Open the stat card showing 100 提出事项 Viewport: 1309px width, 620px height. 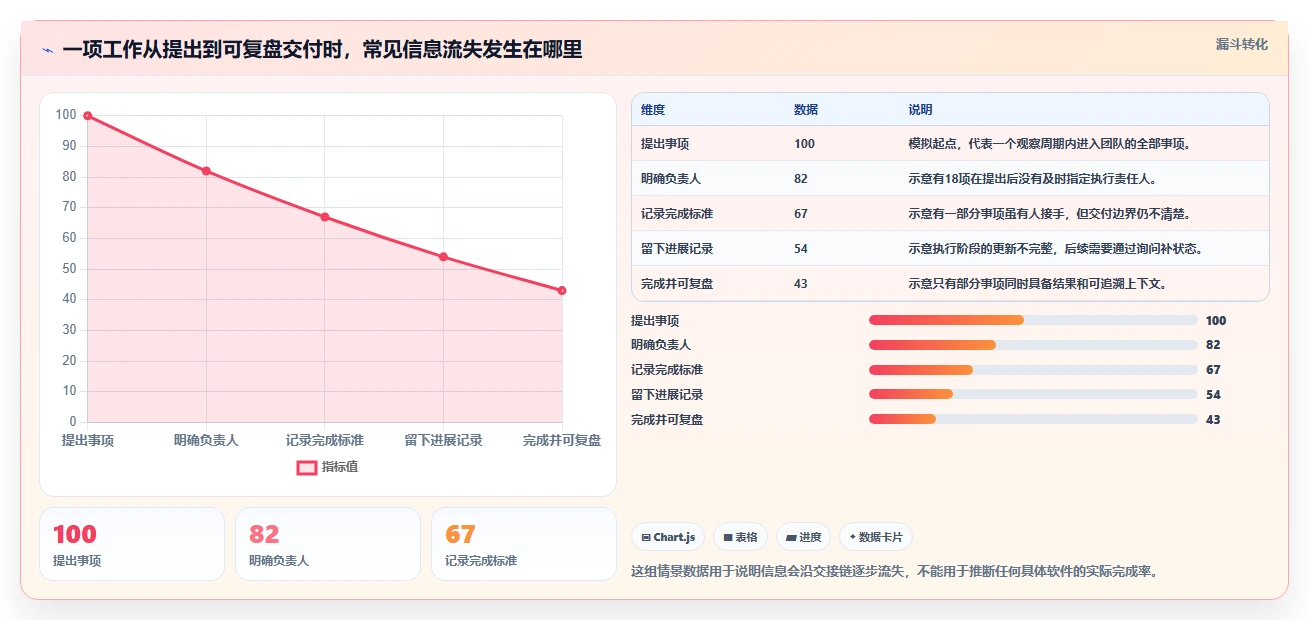coord(132,544)
